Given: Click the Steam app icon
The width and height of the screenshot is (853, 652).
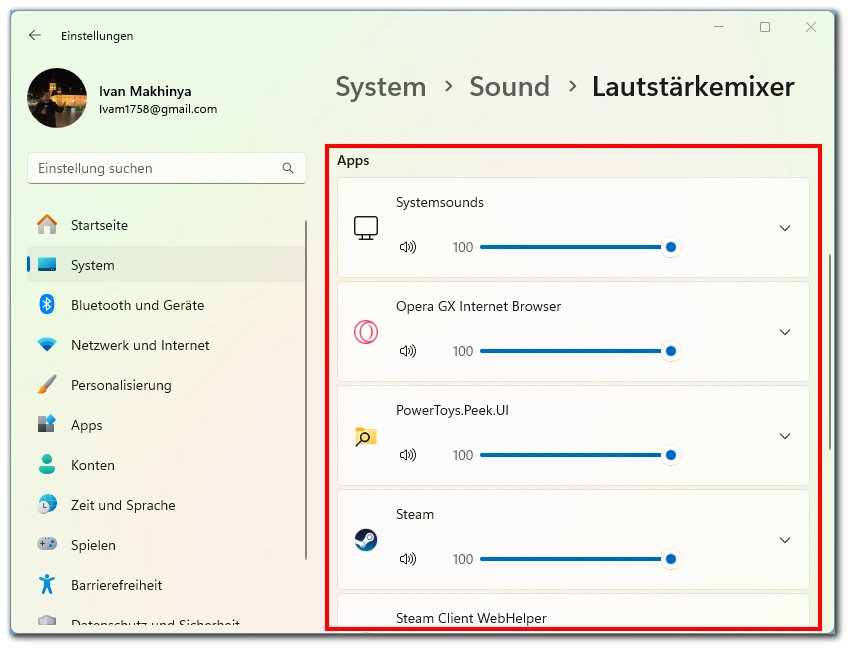Looking at the screenshot, I should pyautogui.click(x=366, y=540).
